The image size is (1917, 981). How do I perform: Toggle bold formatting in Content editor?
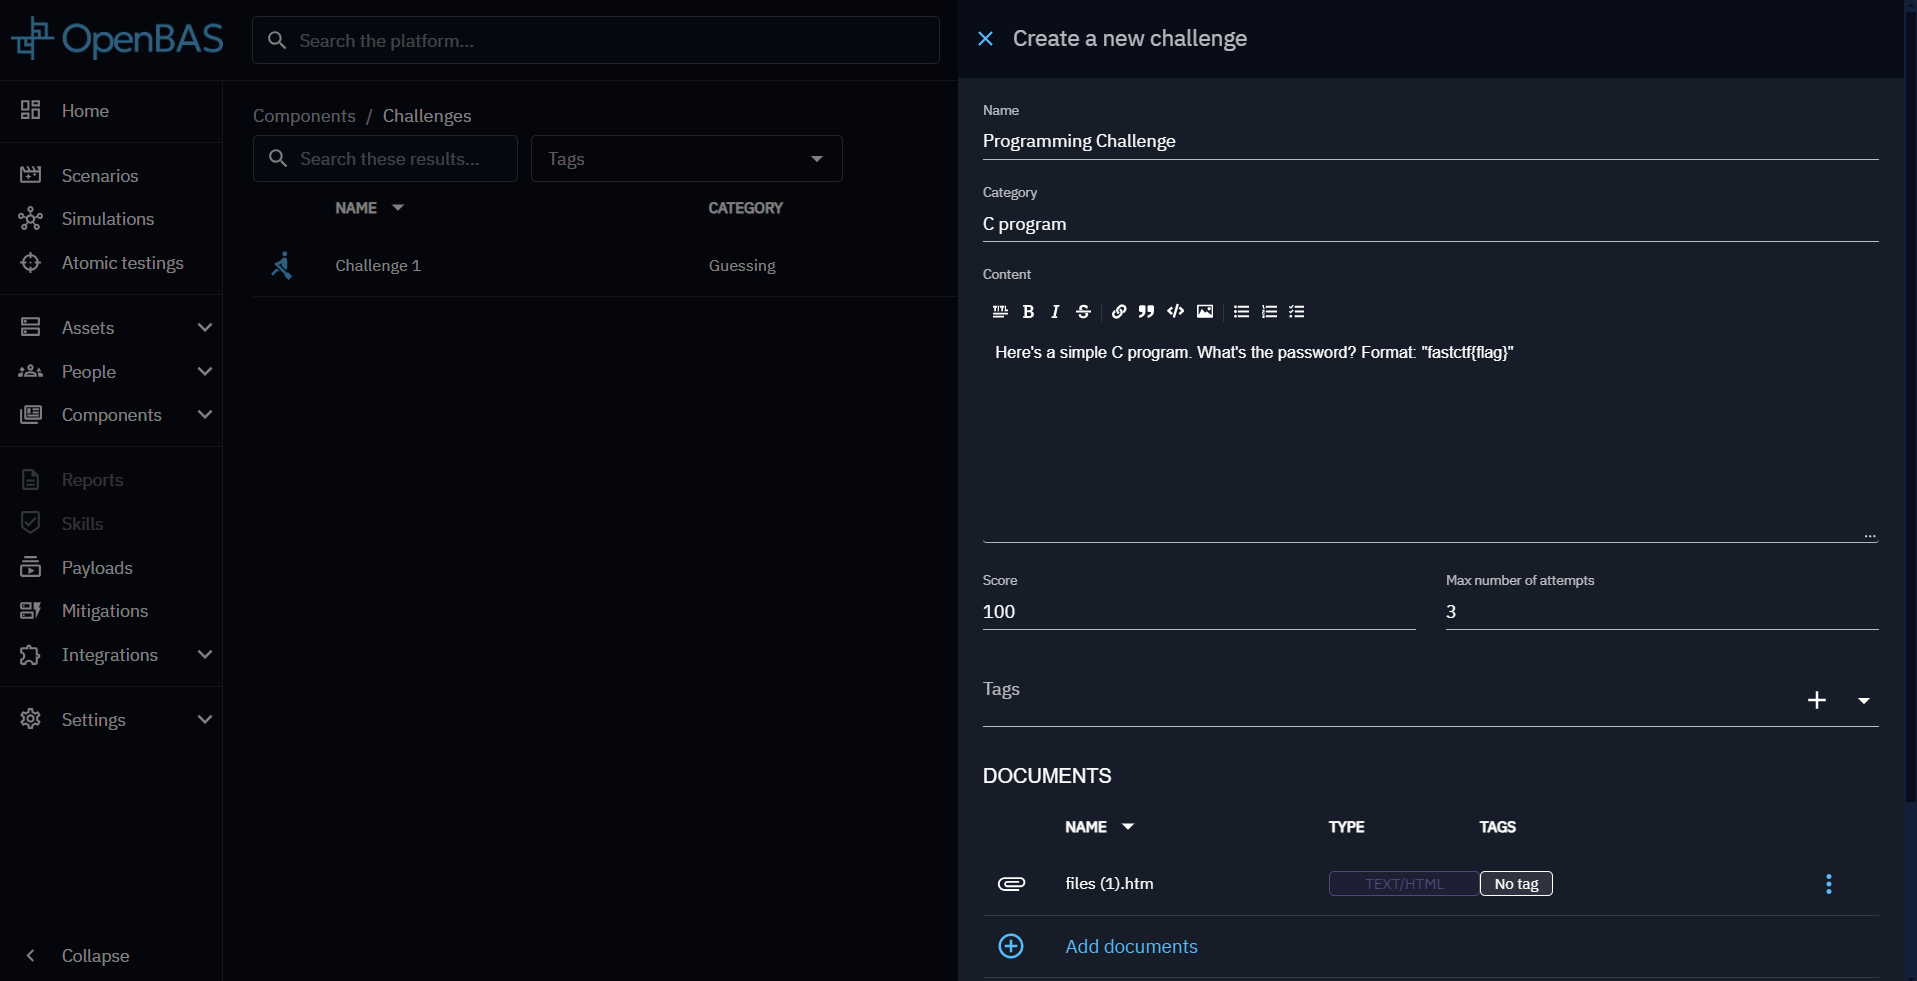click(1028, 312)
